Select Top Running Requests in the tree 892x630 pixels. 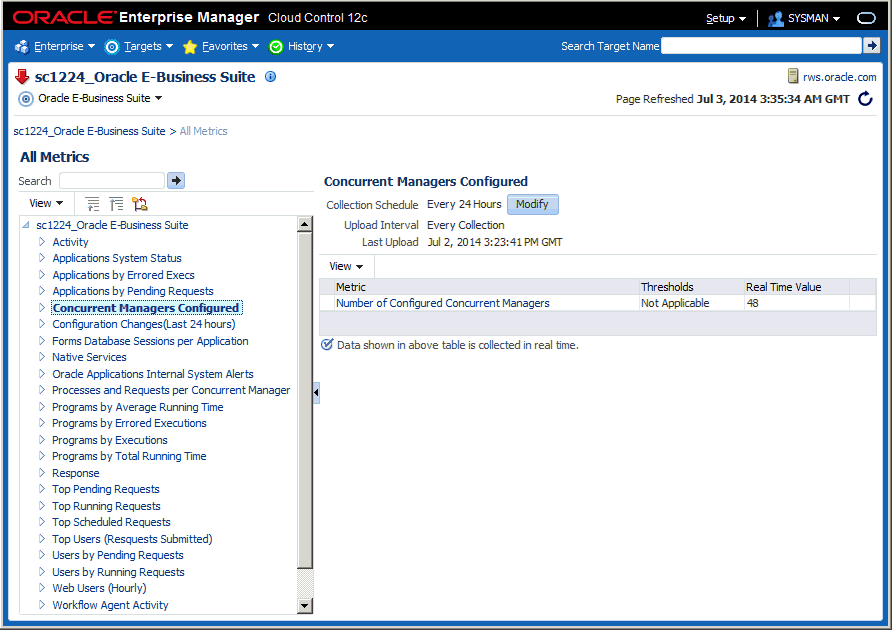coord(106,506)
